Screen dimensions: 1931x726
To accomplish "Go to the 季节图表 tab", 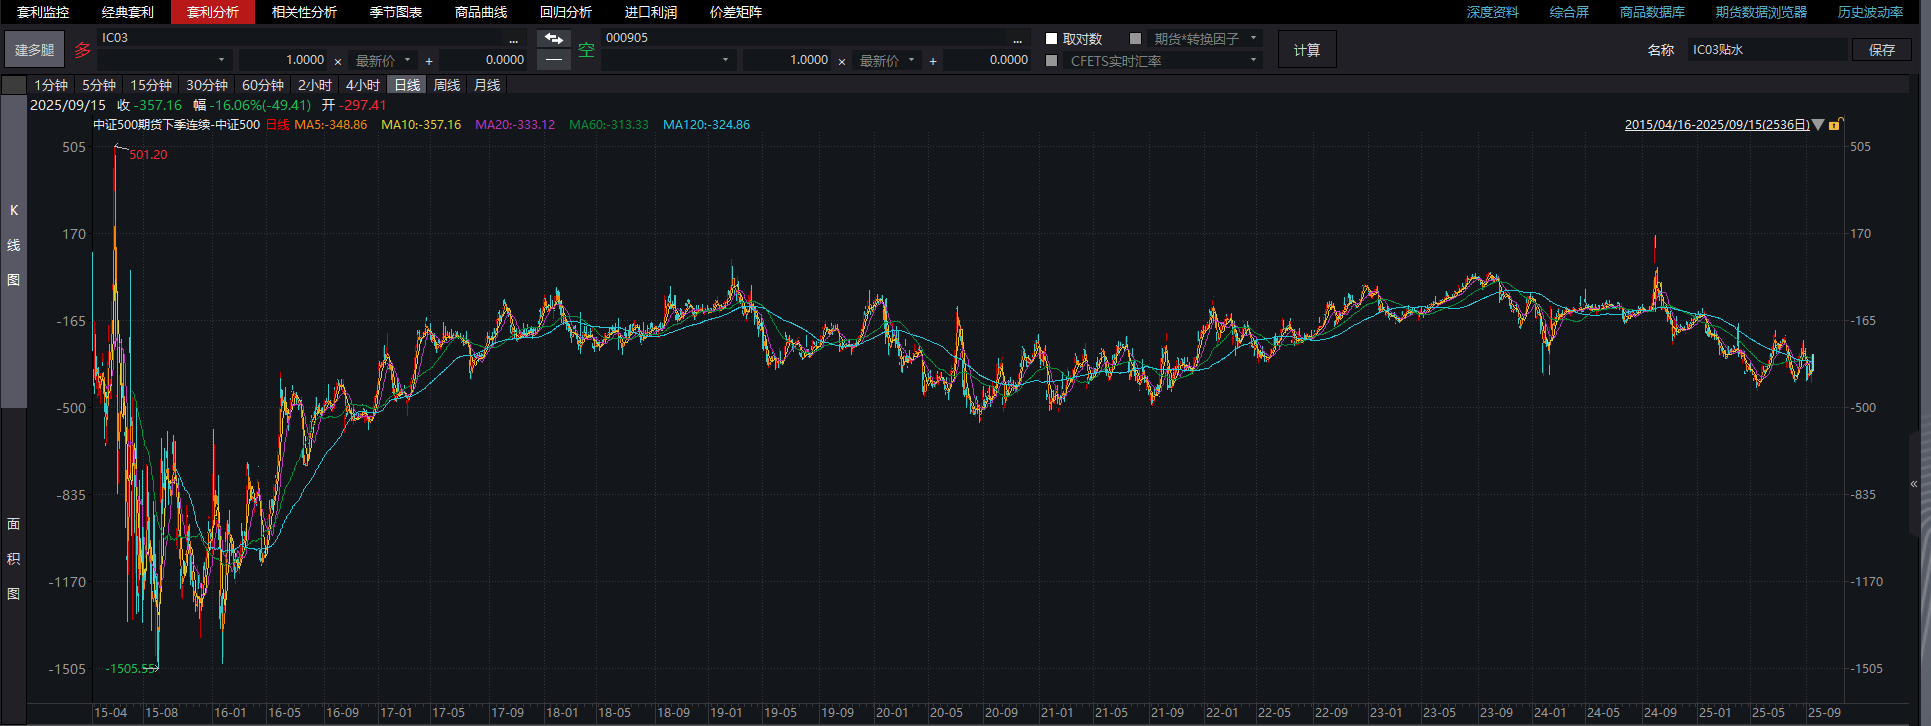I will [396, 12].
